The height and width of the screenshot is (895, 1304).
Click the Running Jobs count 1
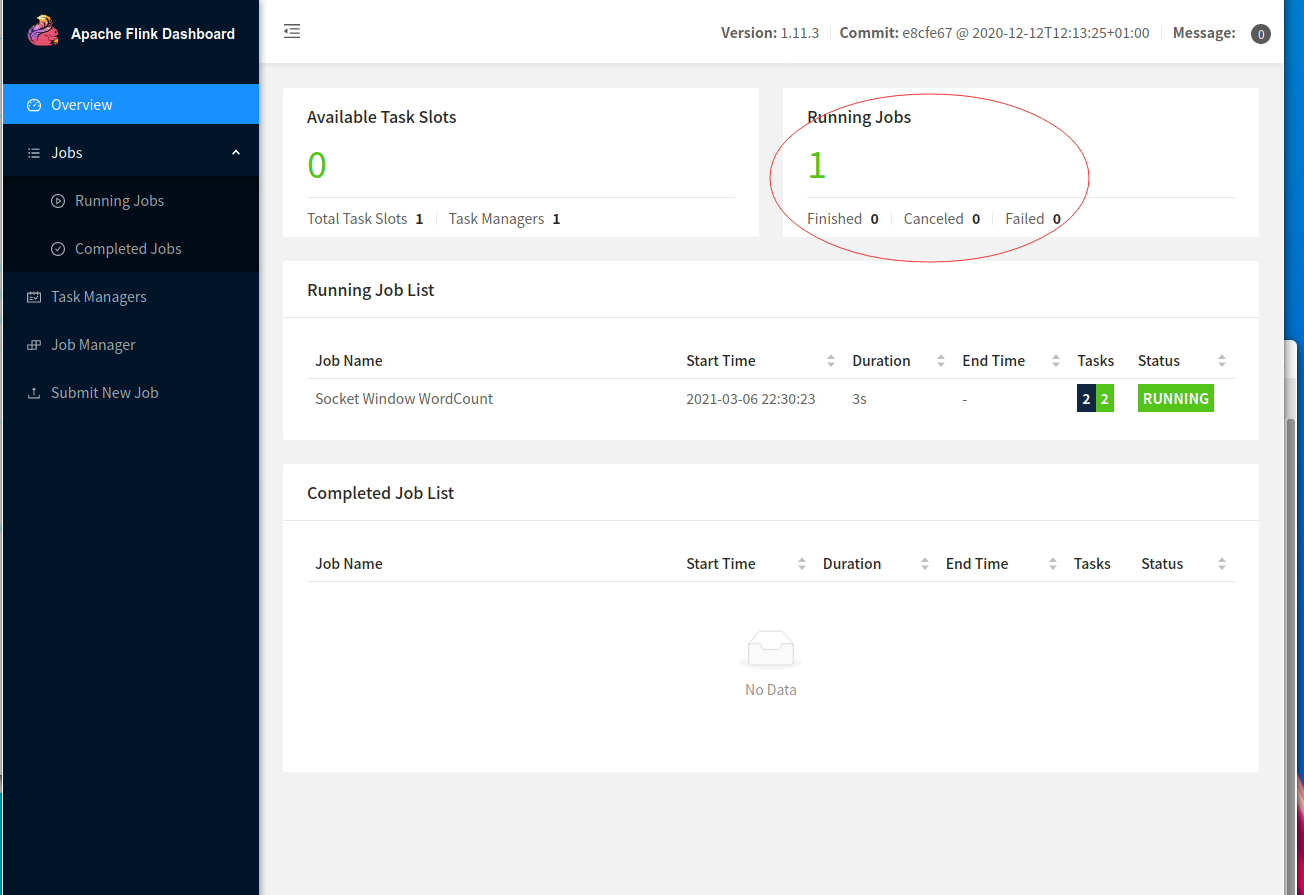(817, 165)
